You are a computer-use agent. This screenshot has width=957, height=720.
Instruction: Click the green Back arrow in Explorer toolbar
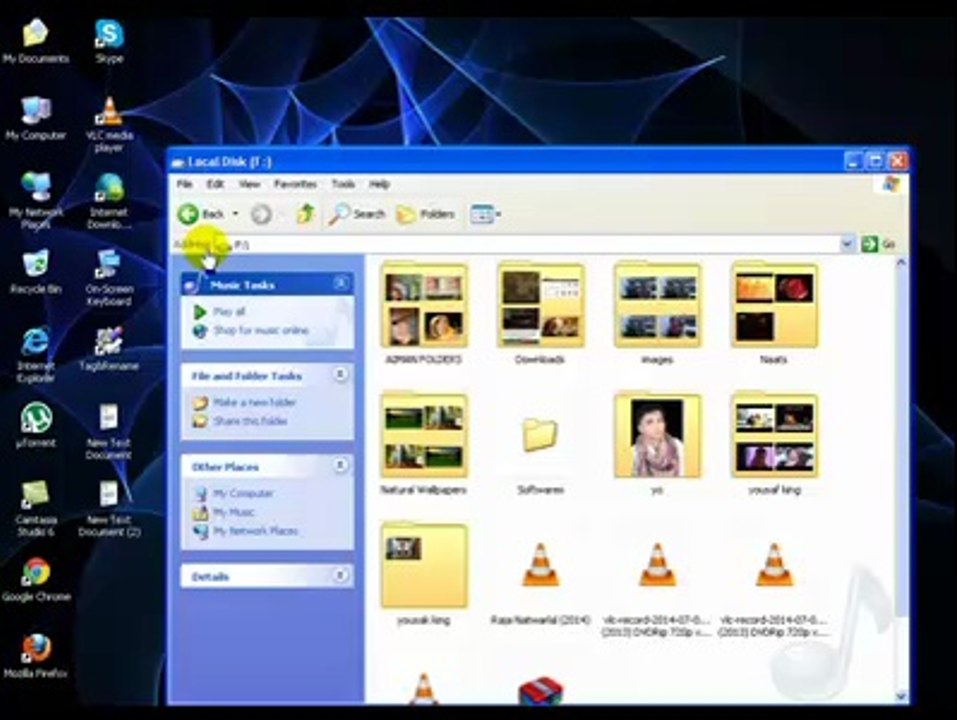[188, 214]
